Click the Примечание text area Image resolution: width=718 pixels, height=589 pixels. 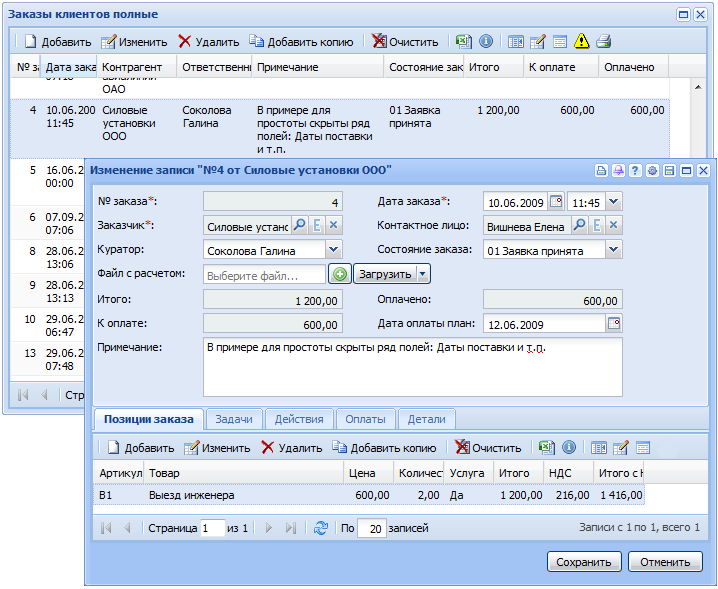click(x=413, y=367)
